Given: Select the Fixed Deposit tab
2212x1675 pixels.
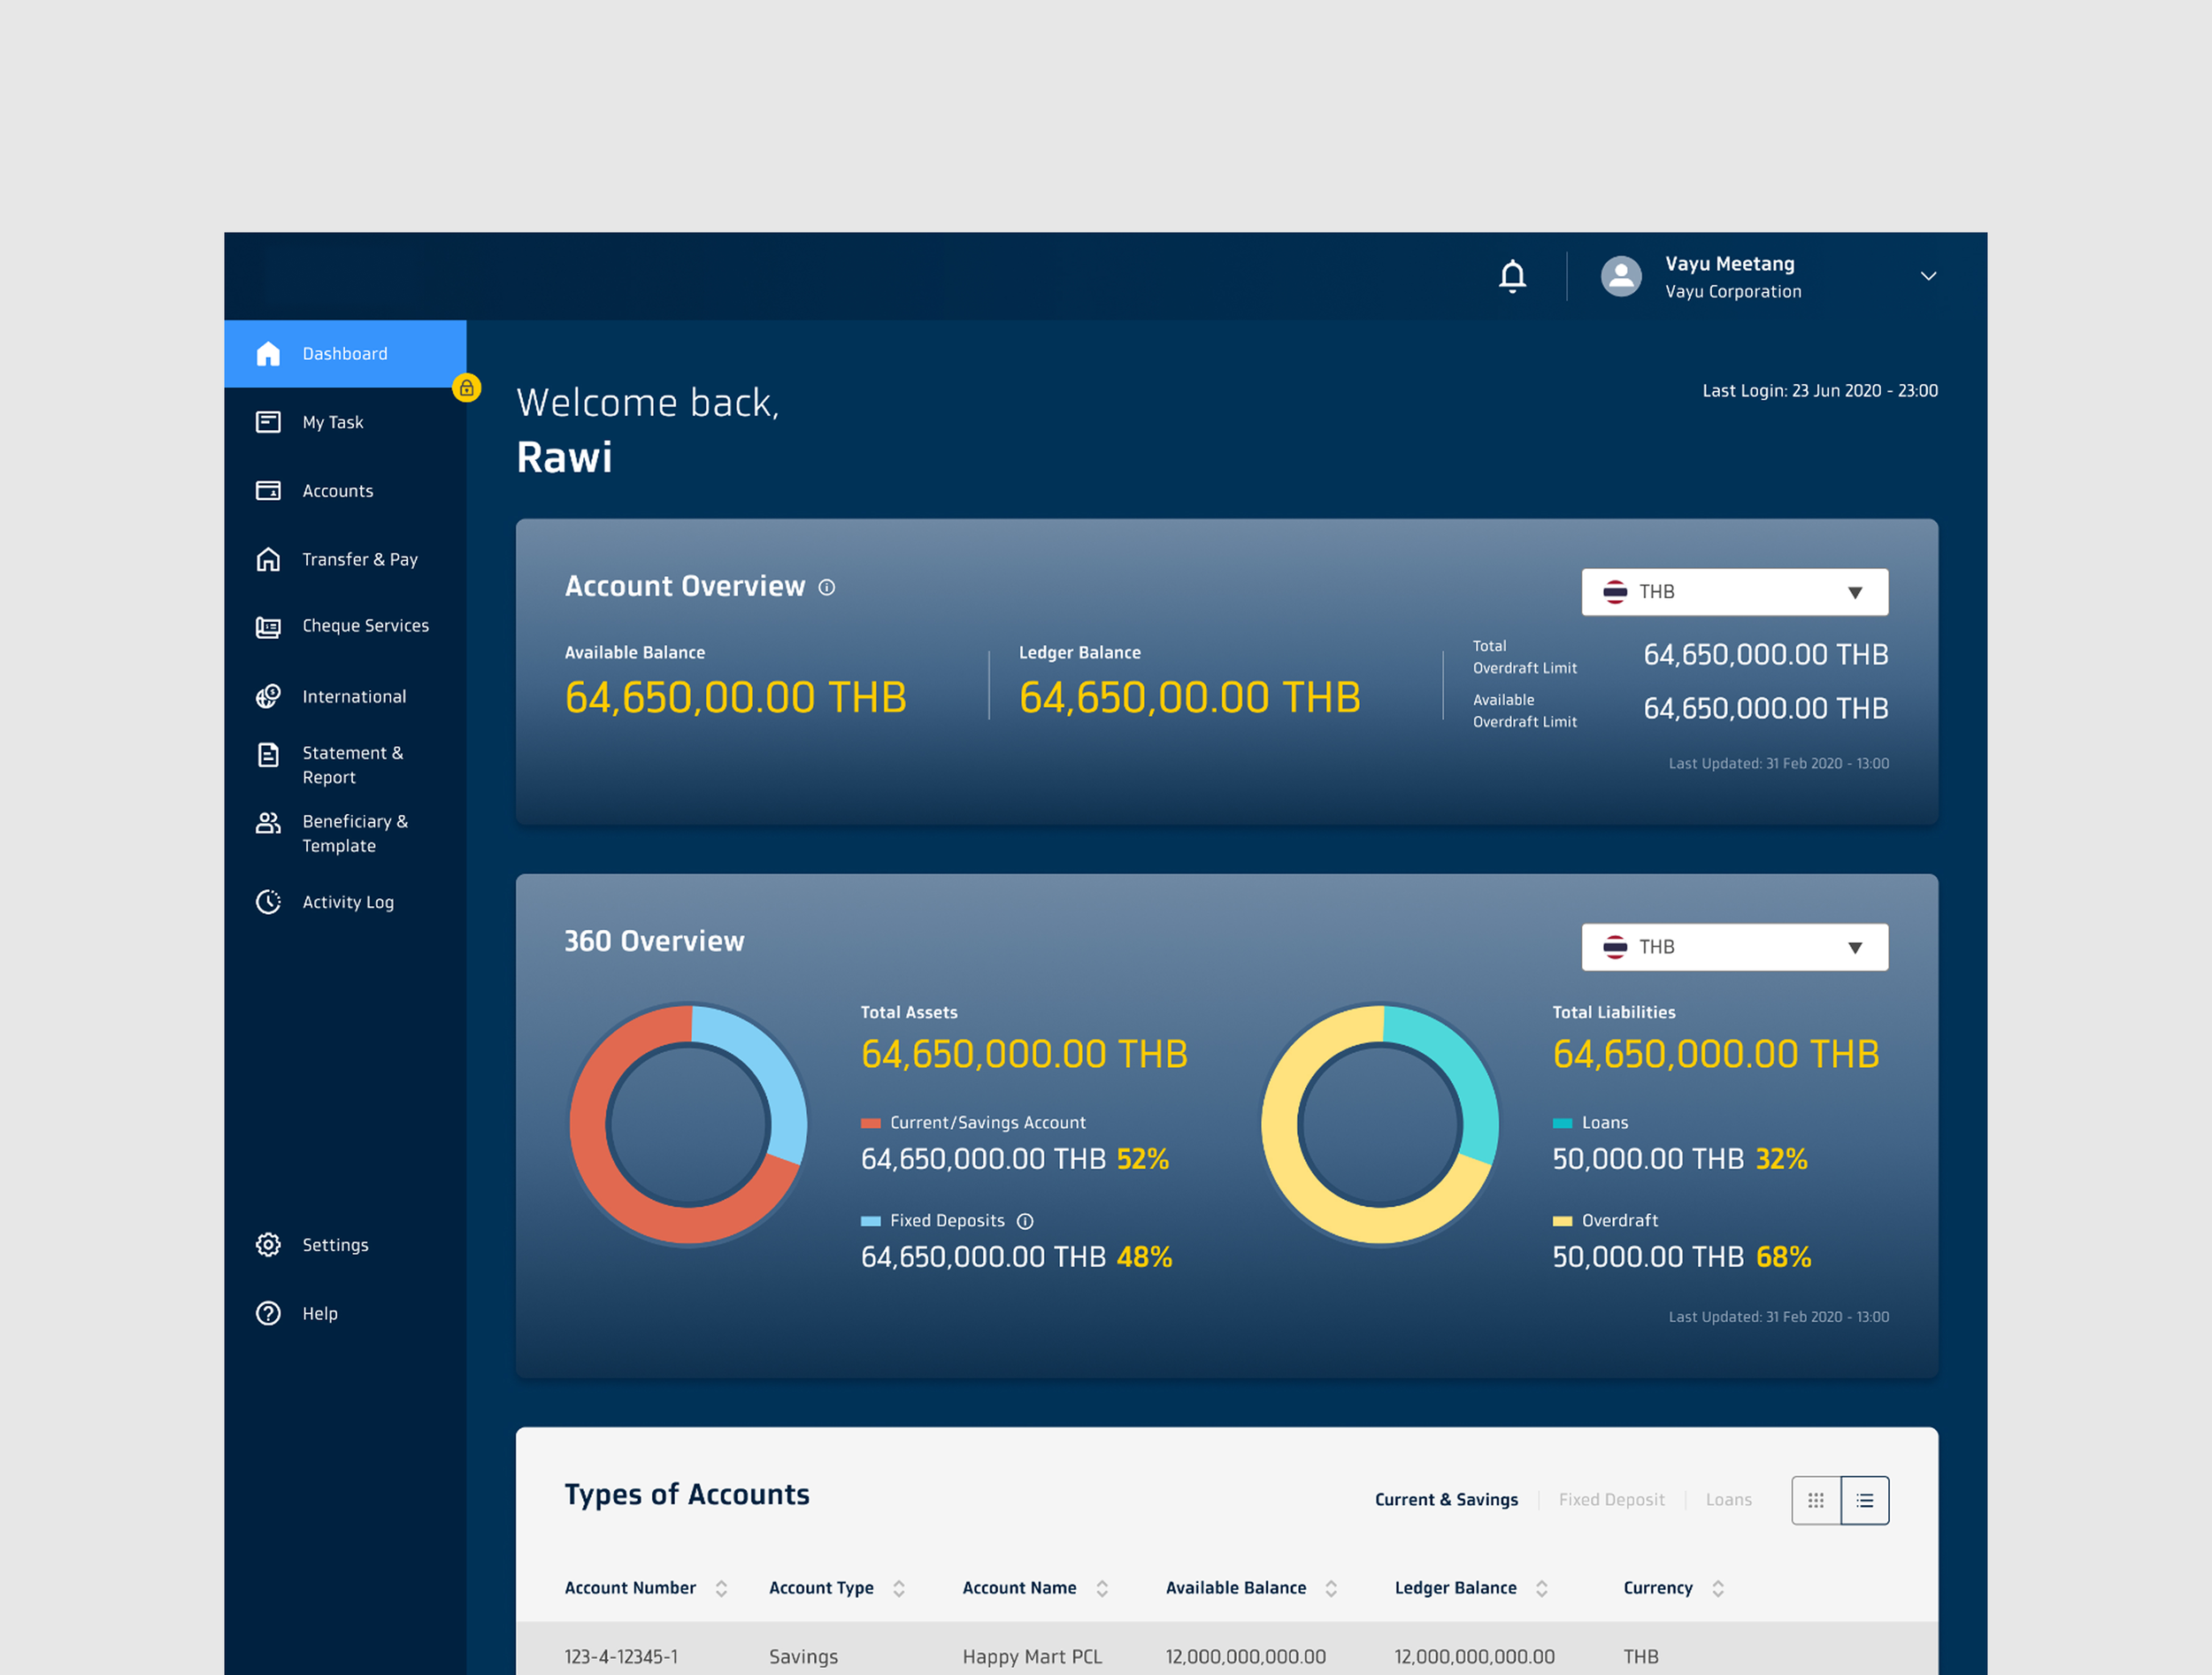Looking at the screenshot, I should click(1611, 1500).
